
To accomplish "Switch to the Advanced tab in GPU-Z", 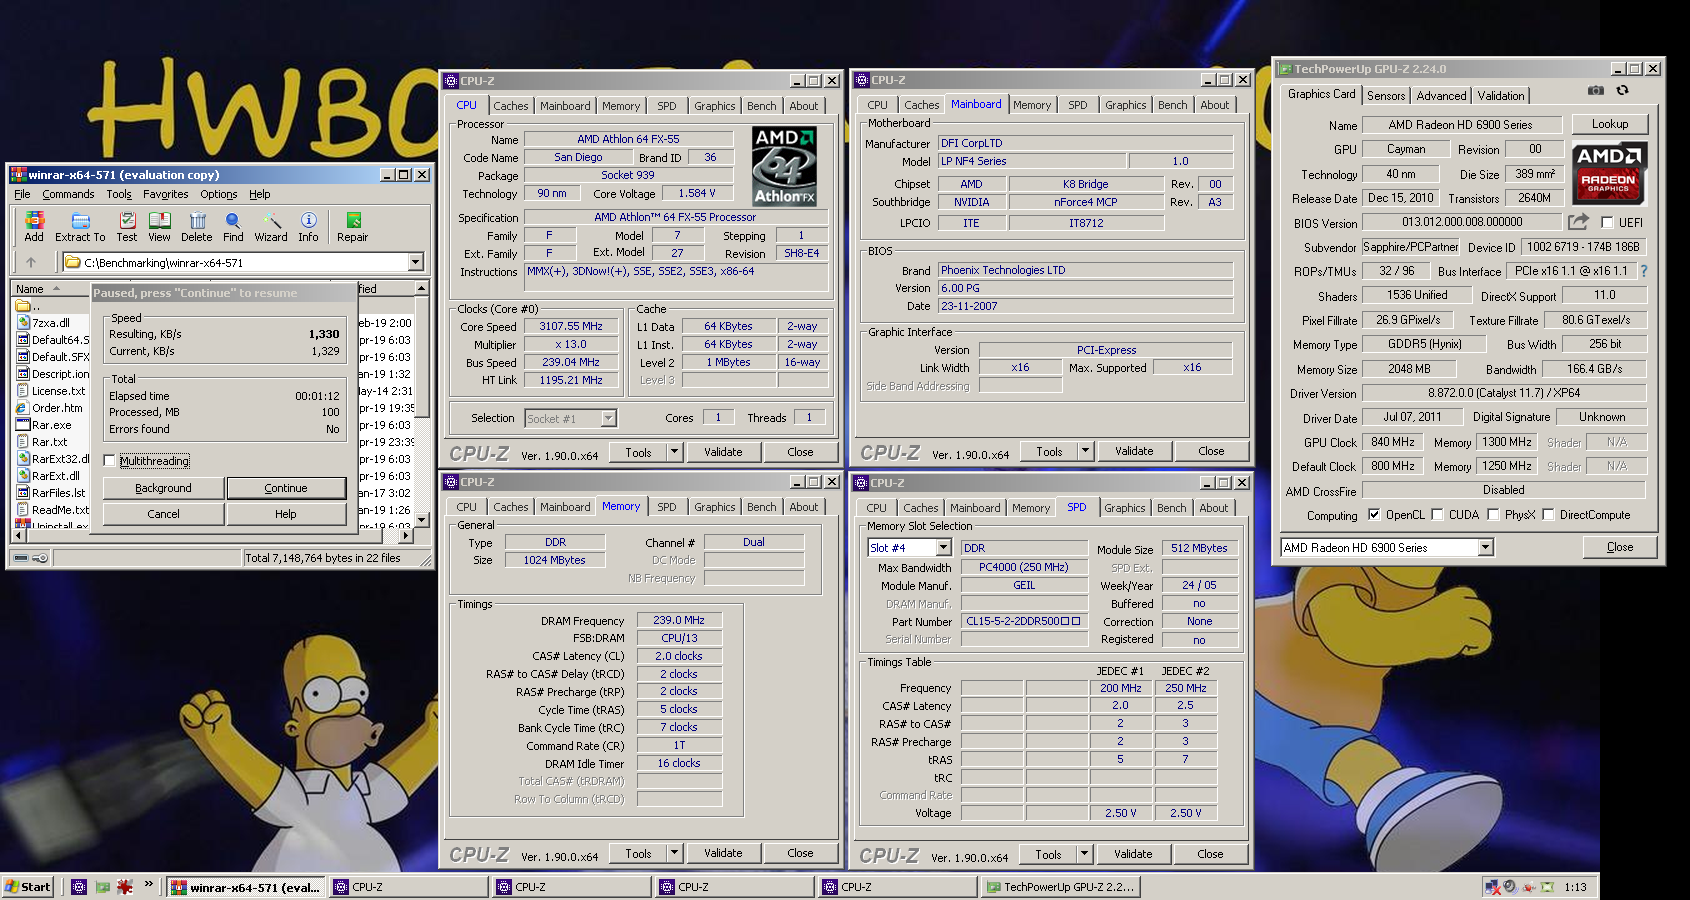I will coord(1441,96).
